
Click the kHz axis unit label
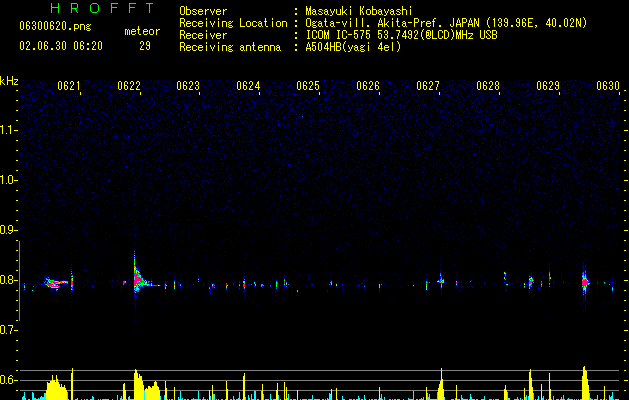tap(9, 81)
